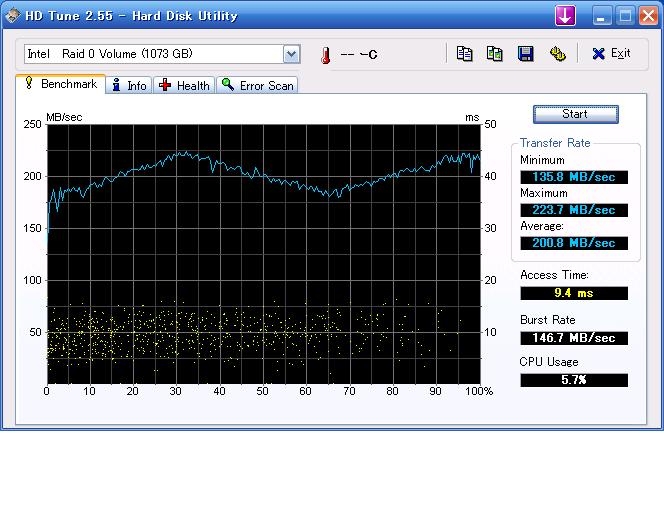Click the Minimum value 135.8 MB/sec
The image size is (664, 512).
point(574,177)
